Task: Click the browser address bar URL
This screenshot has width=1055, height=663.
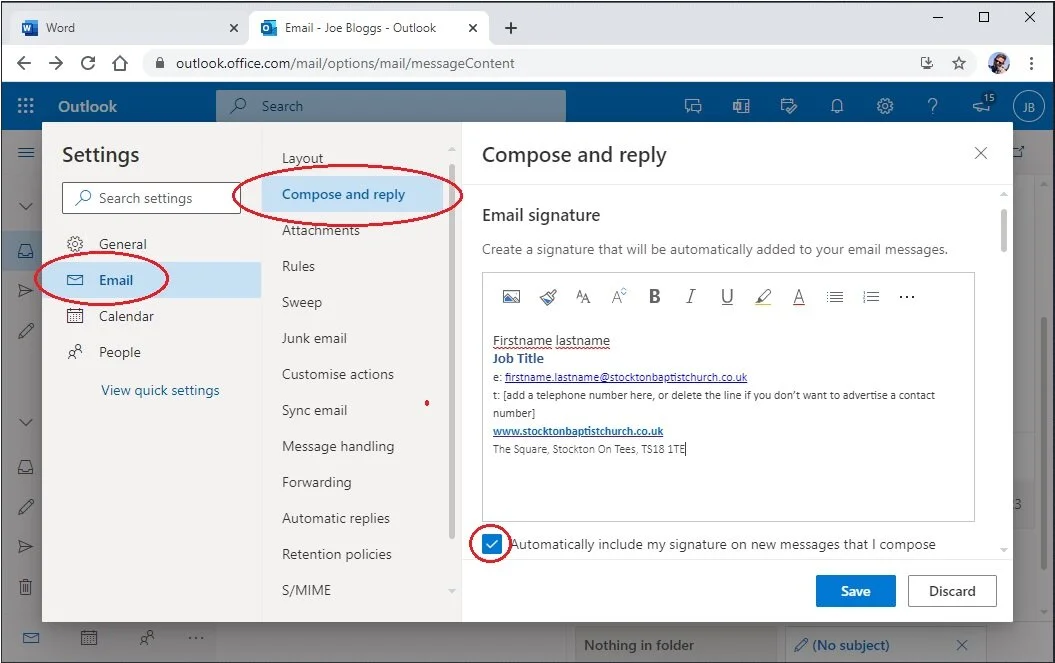Action: [x=345, y=63]
